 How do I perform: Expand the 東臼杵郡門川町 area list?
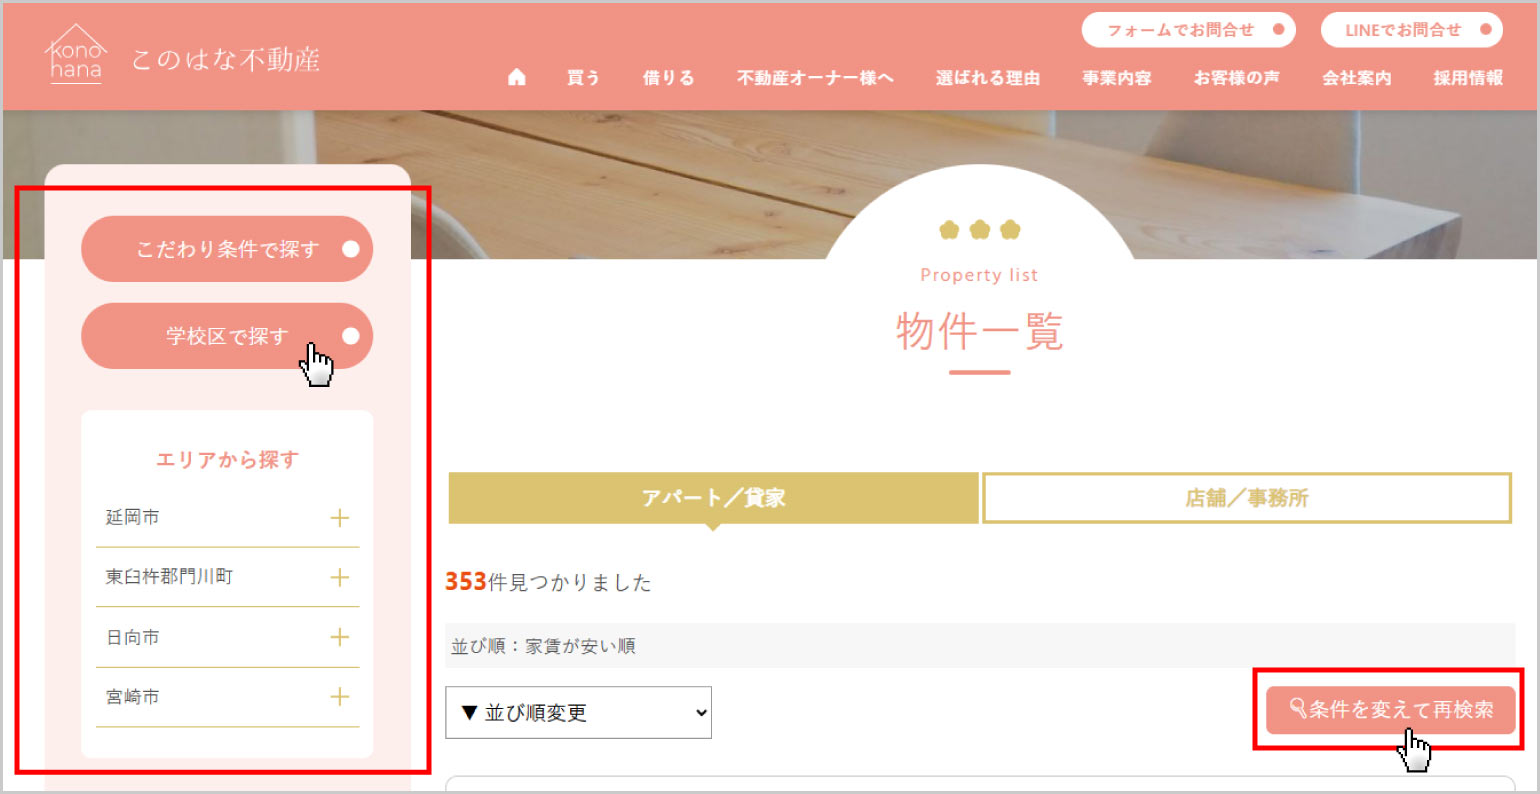341,577
